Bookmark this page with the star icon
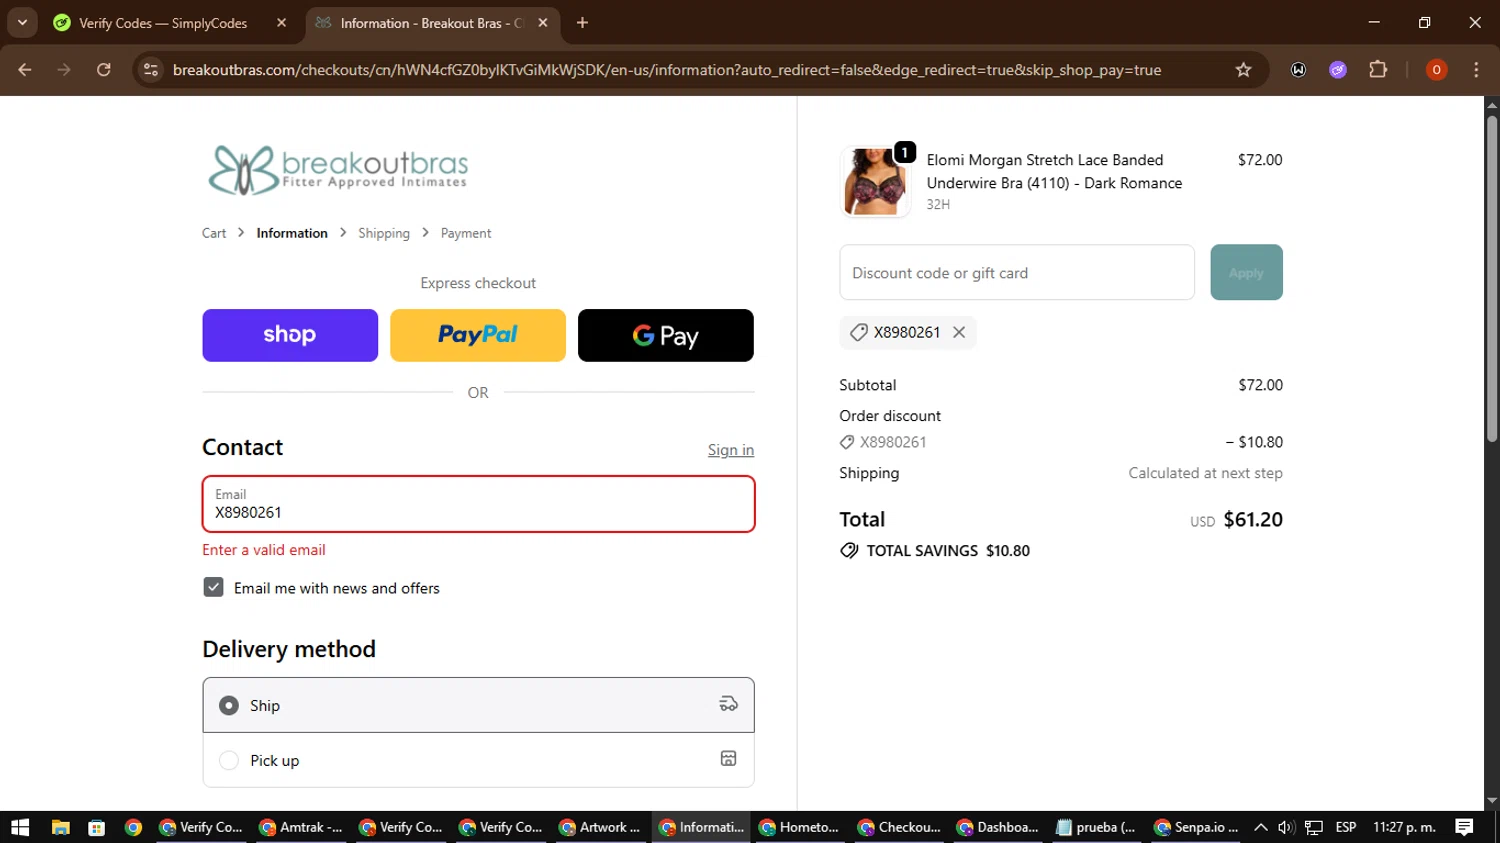 point(1243,70)
